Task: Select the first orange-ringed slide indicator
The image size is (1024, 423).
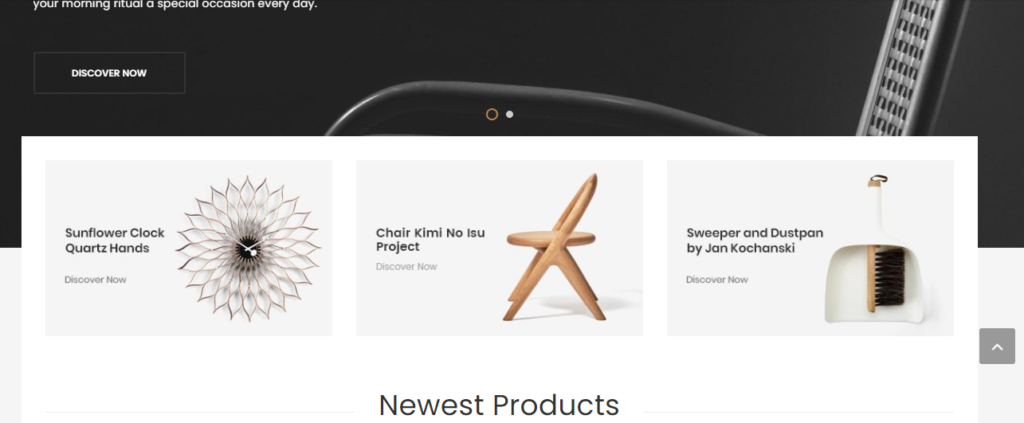Action: pyautogui.click(x=492, y=114)
